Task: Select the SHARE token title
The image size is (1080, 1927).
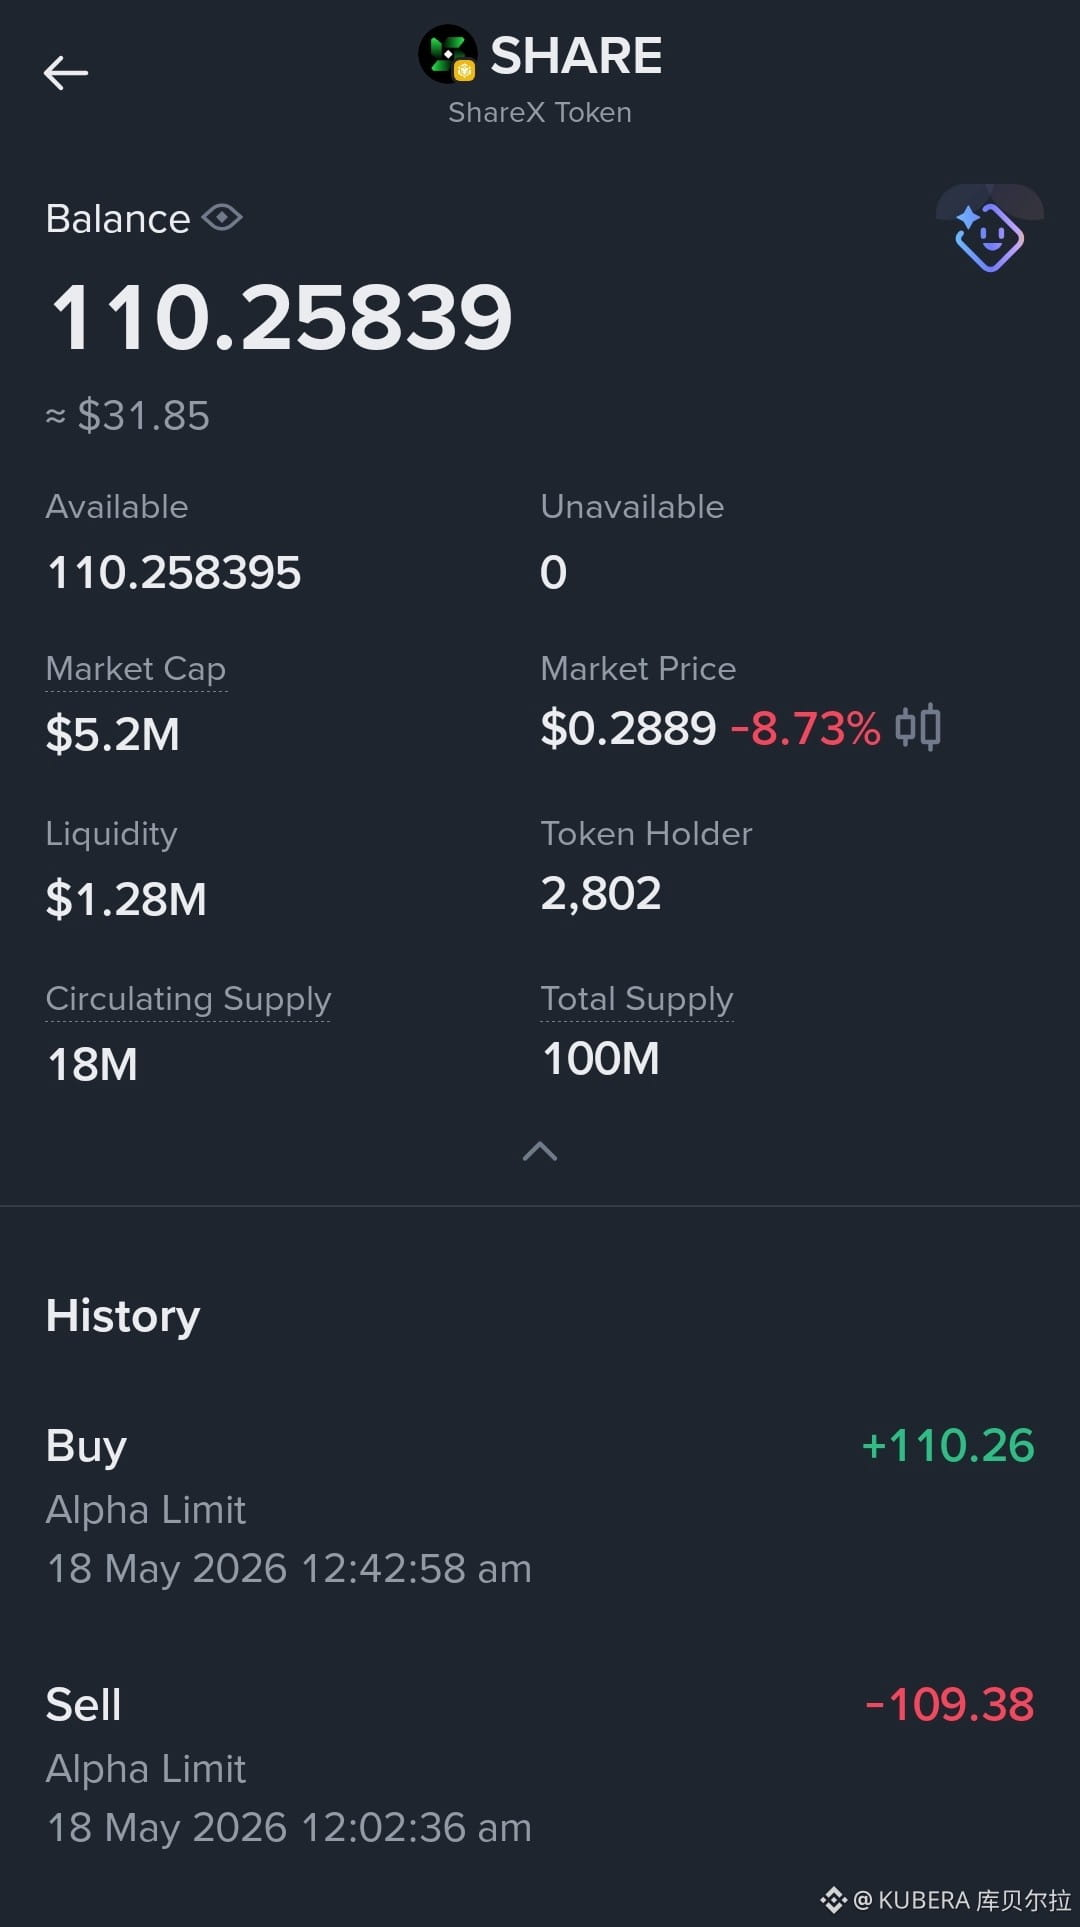Action: (x=576, y=55)
